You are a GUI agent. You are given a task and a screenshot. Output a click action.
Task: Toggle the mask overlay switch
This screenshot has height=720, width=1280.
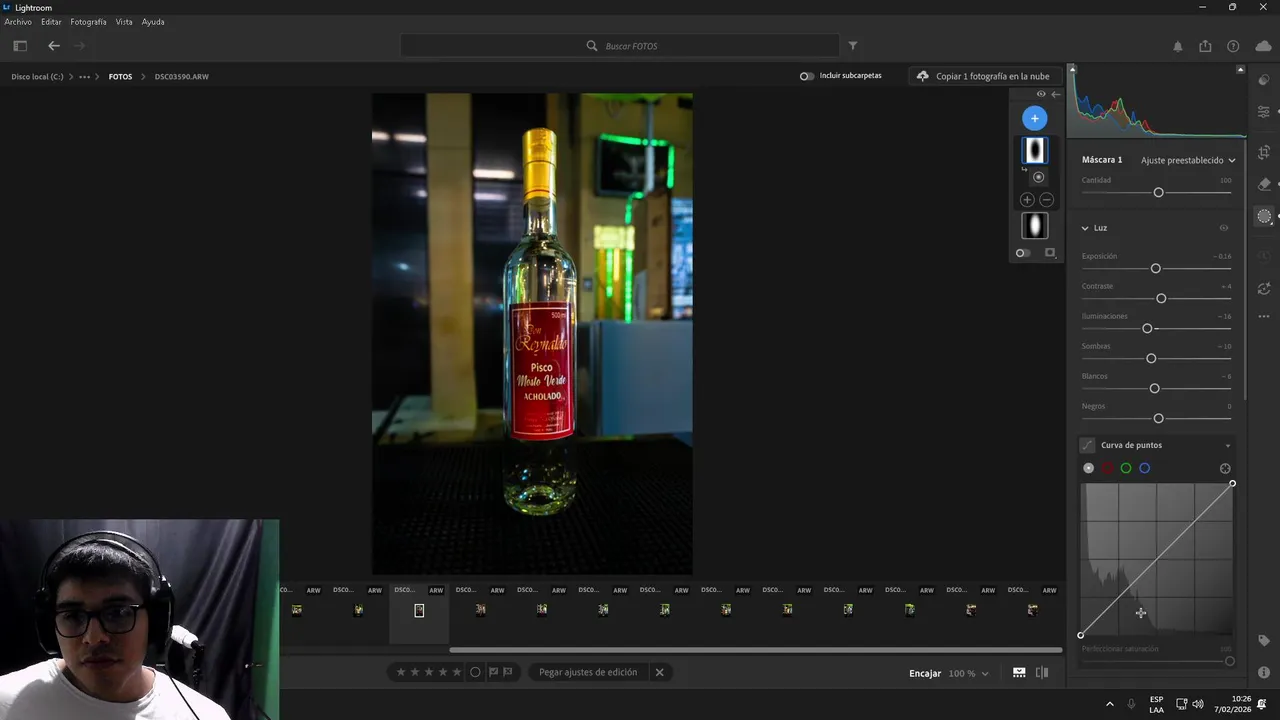tap(1022, 253)
